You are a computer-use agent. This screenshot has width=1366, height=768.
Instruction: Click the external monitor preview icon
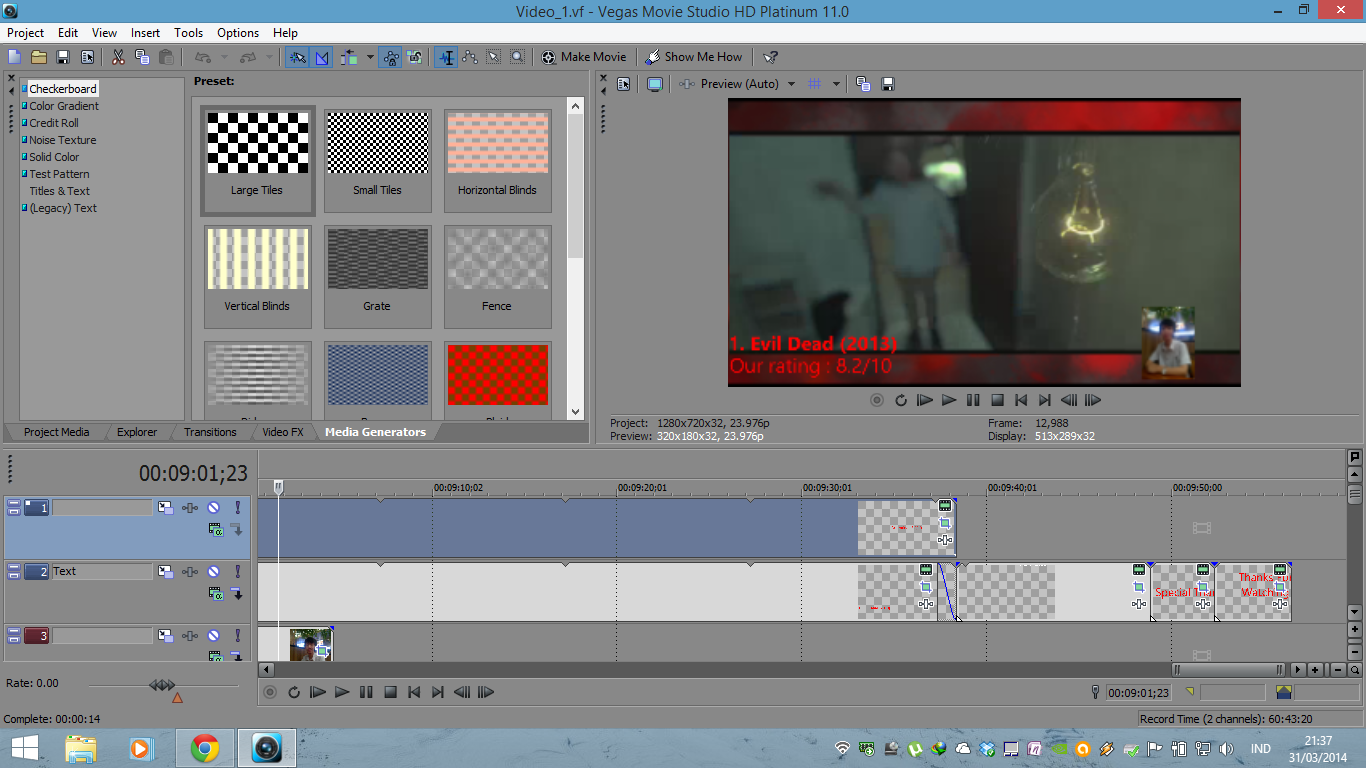click(655, 84)
